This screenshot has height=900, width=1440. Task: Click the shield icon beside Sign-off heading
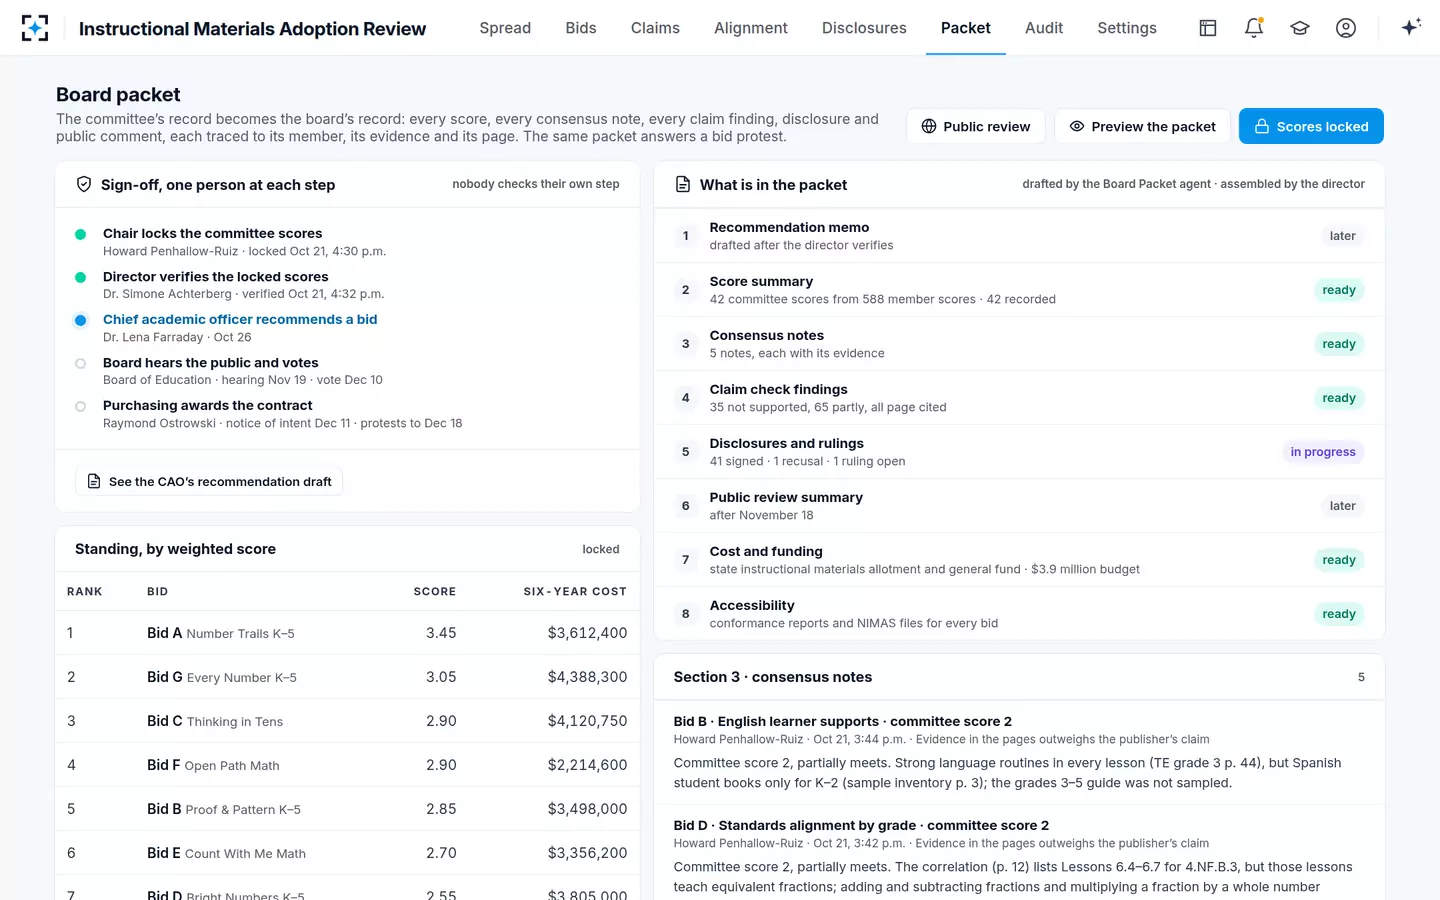click(84, 184)
